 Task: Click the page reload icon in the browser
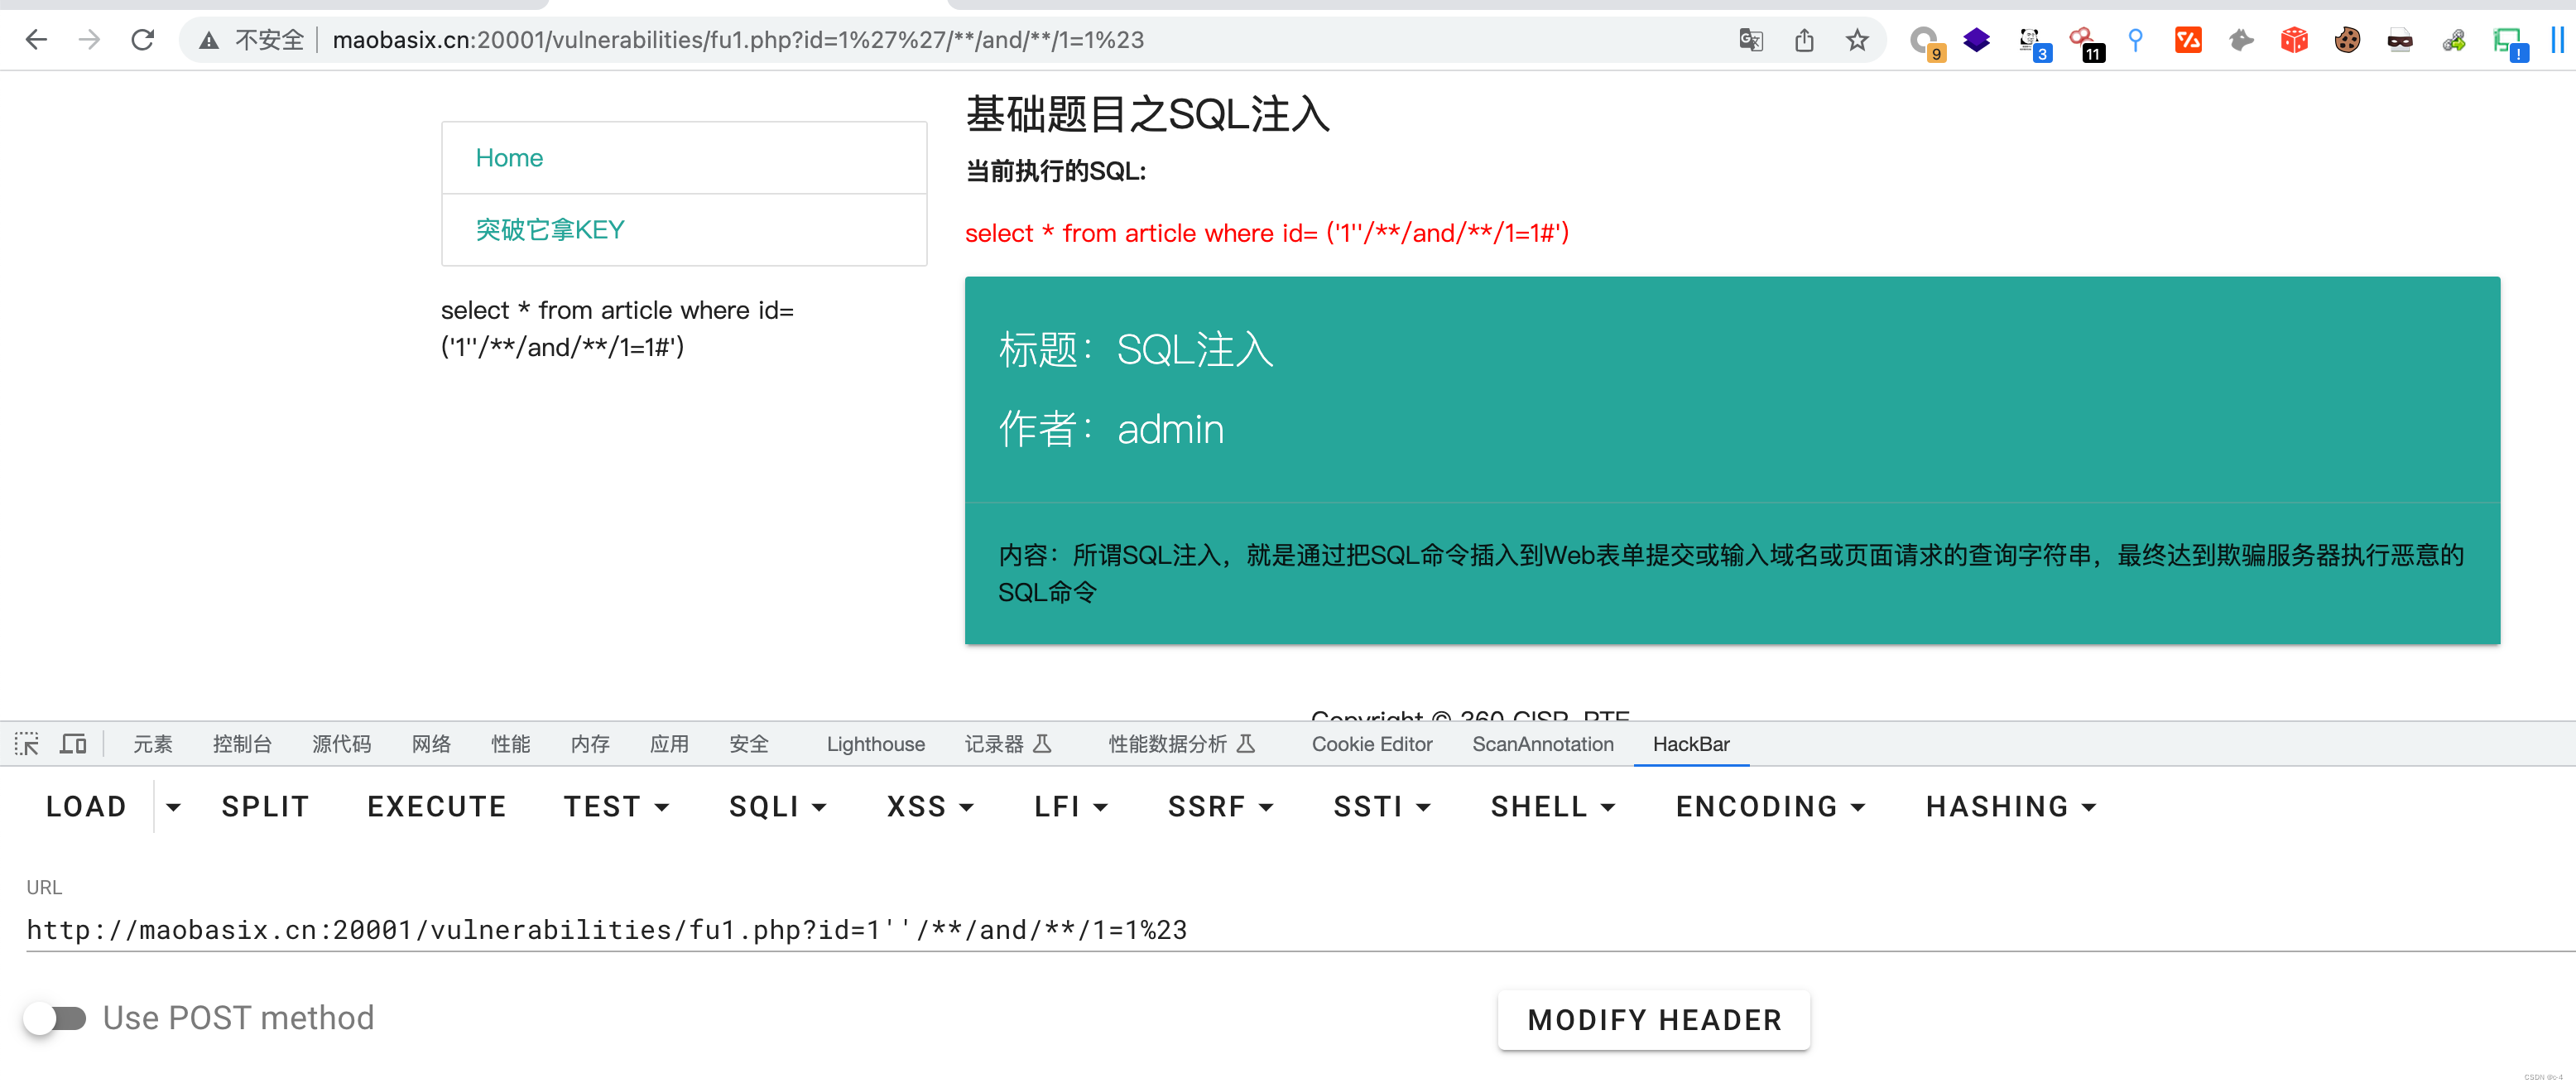pos(142,40)
